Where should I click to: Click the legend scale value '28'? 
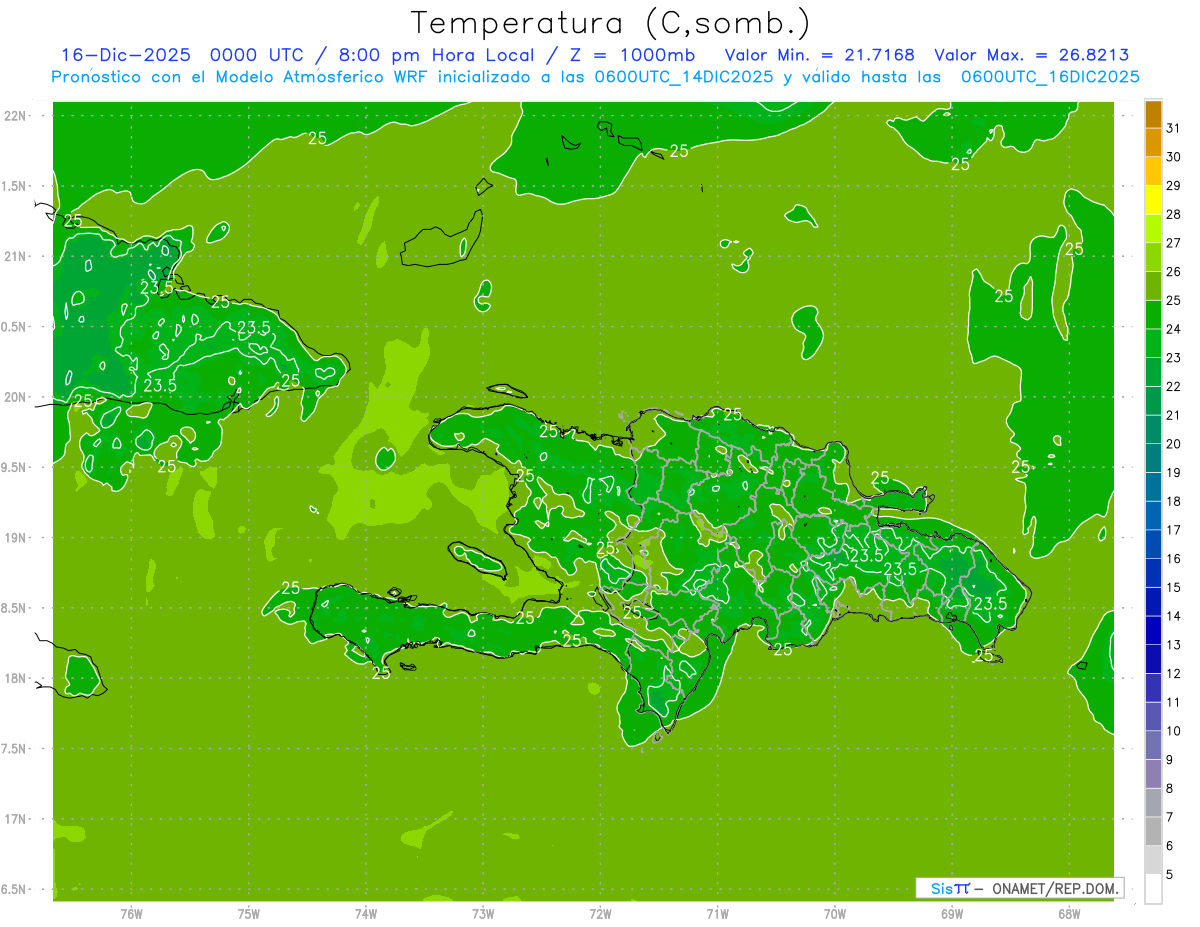click(1173, 214)
